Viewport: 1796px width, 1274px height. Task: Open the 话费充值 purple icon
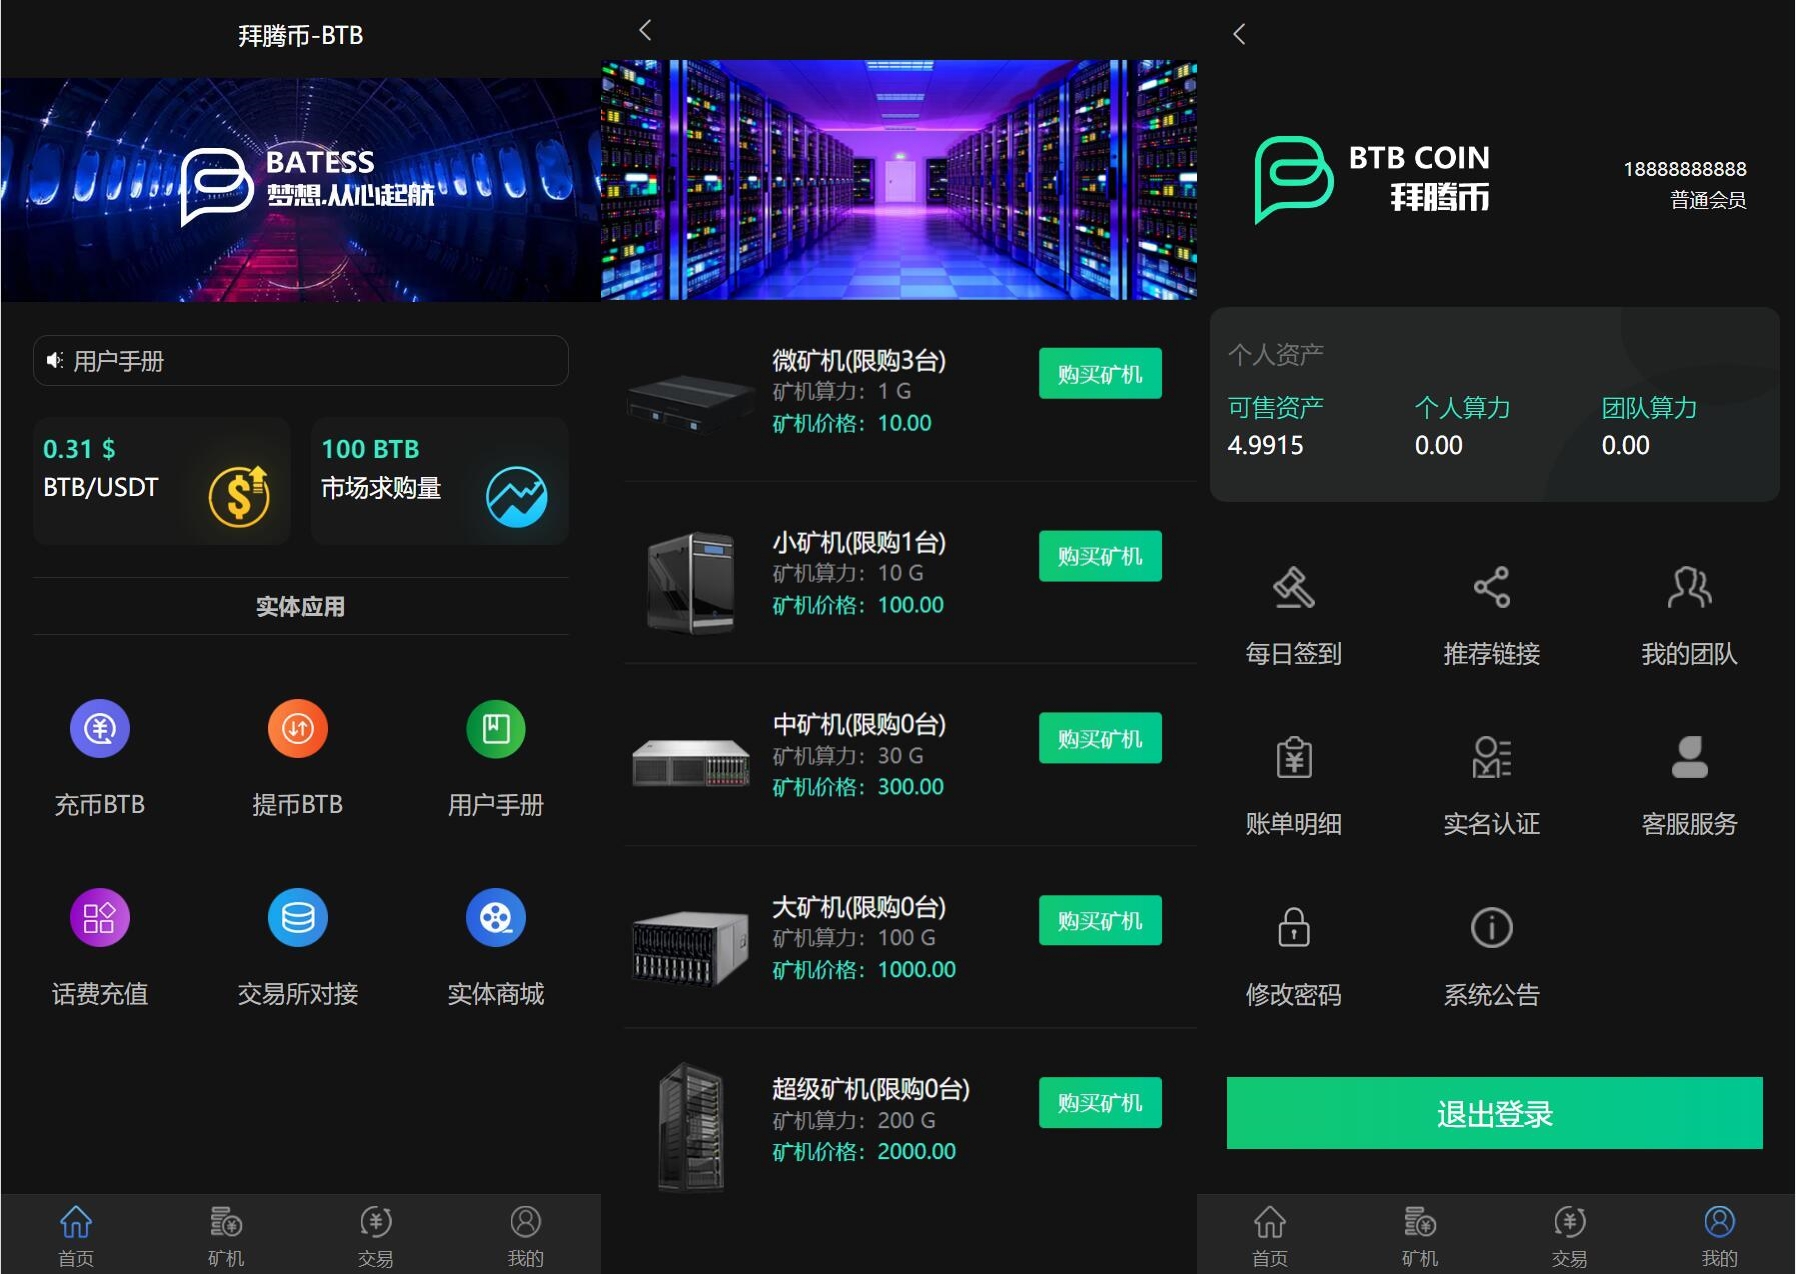[x=100, y=917]
